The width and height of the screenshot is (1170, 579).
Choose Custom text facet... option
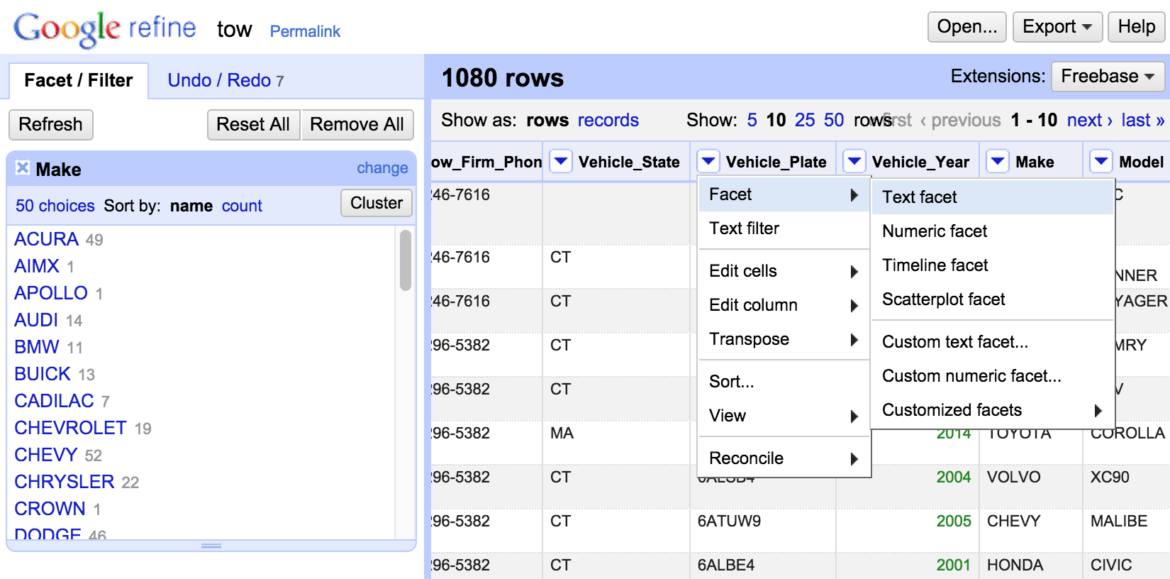click(x=992, y=342)
